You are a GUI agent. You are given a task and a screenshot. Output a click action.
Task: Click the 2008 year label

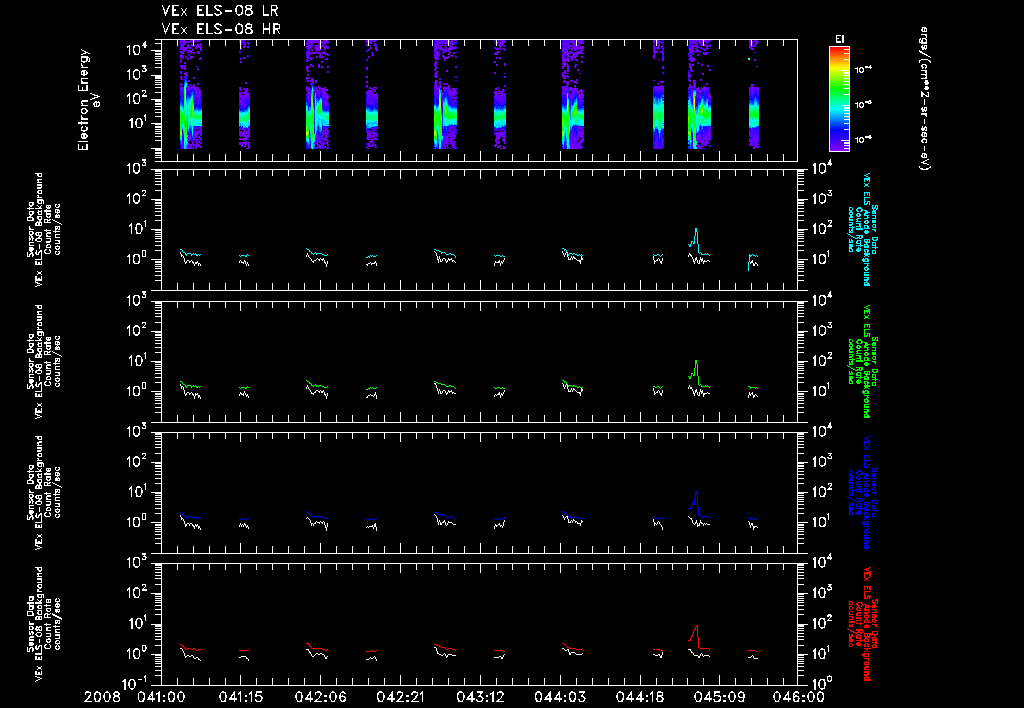pyautogui.click(x=103, y=697)
